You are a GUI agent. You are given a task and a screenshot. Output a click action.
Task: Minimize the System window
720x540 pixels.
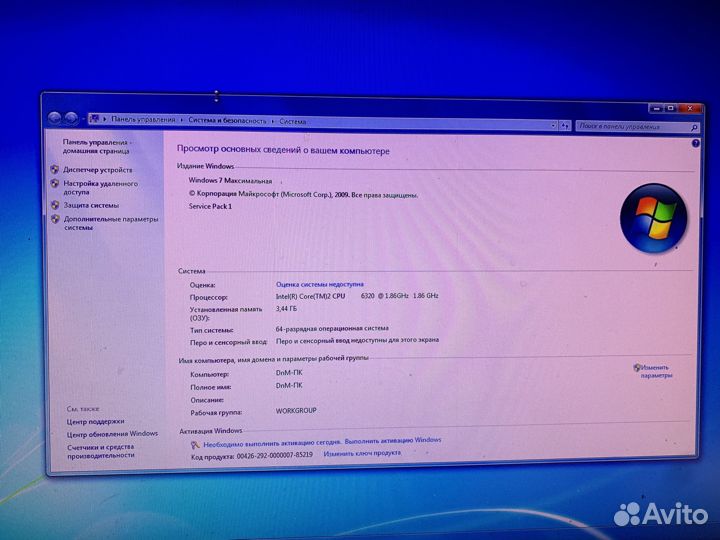tap(656, 109)
